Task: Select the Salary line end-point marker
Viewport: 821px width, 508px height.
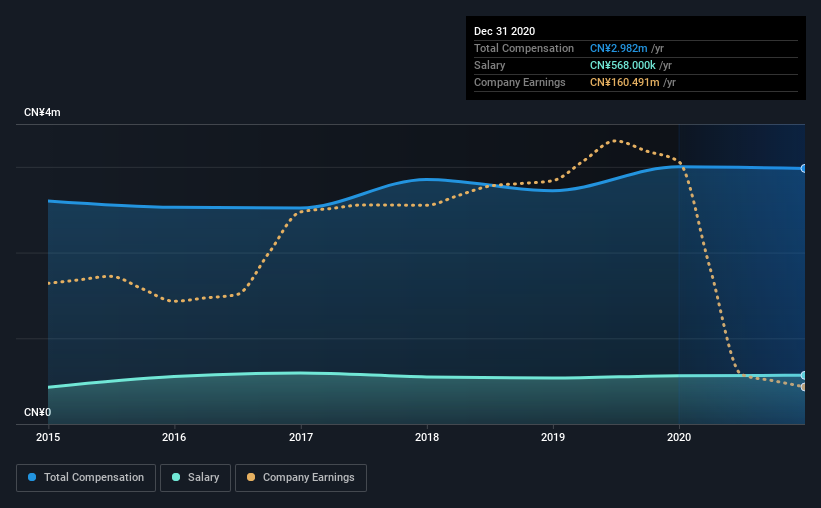Action: click(x=803, y=376)
